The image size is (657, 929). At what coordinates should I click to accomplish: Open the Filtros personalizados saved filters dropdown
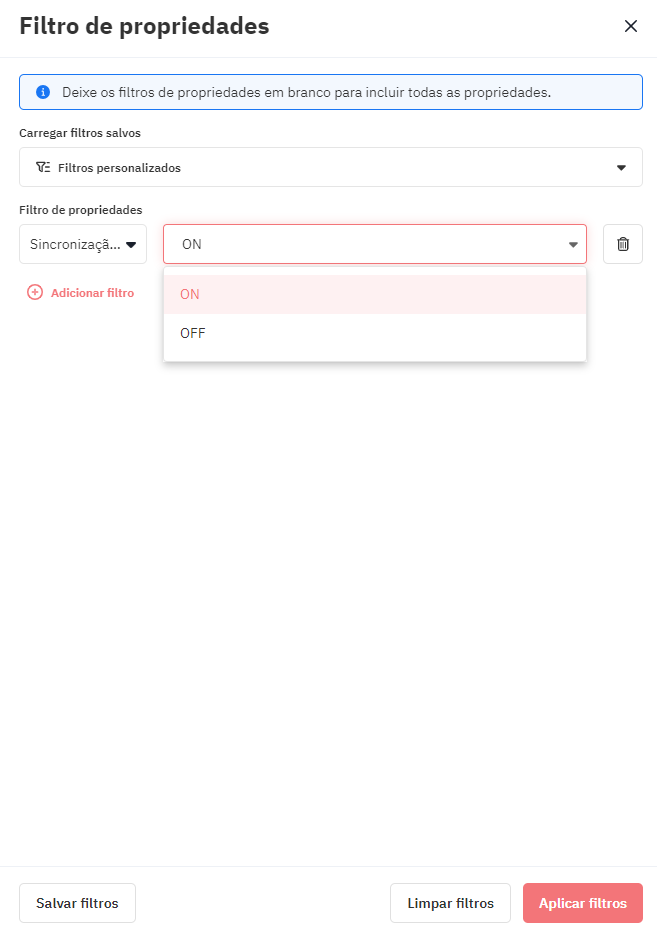click(331, 167)
